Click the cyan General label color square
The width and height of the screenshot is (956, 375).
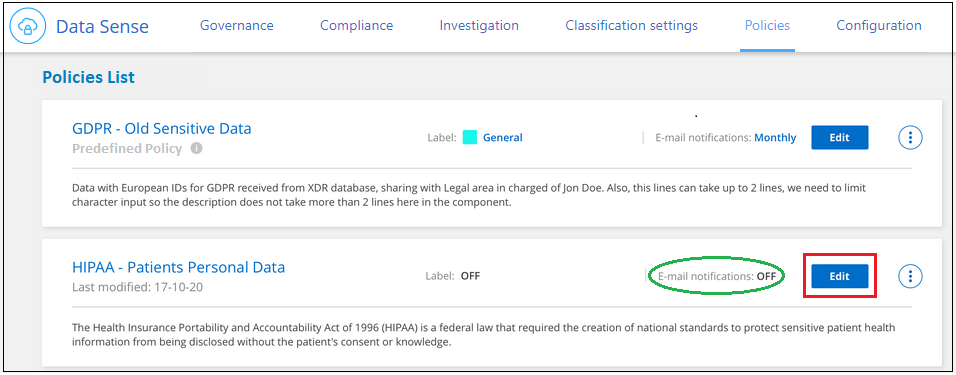point(469,138)
